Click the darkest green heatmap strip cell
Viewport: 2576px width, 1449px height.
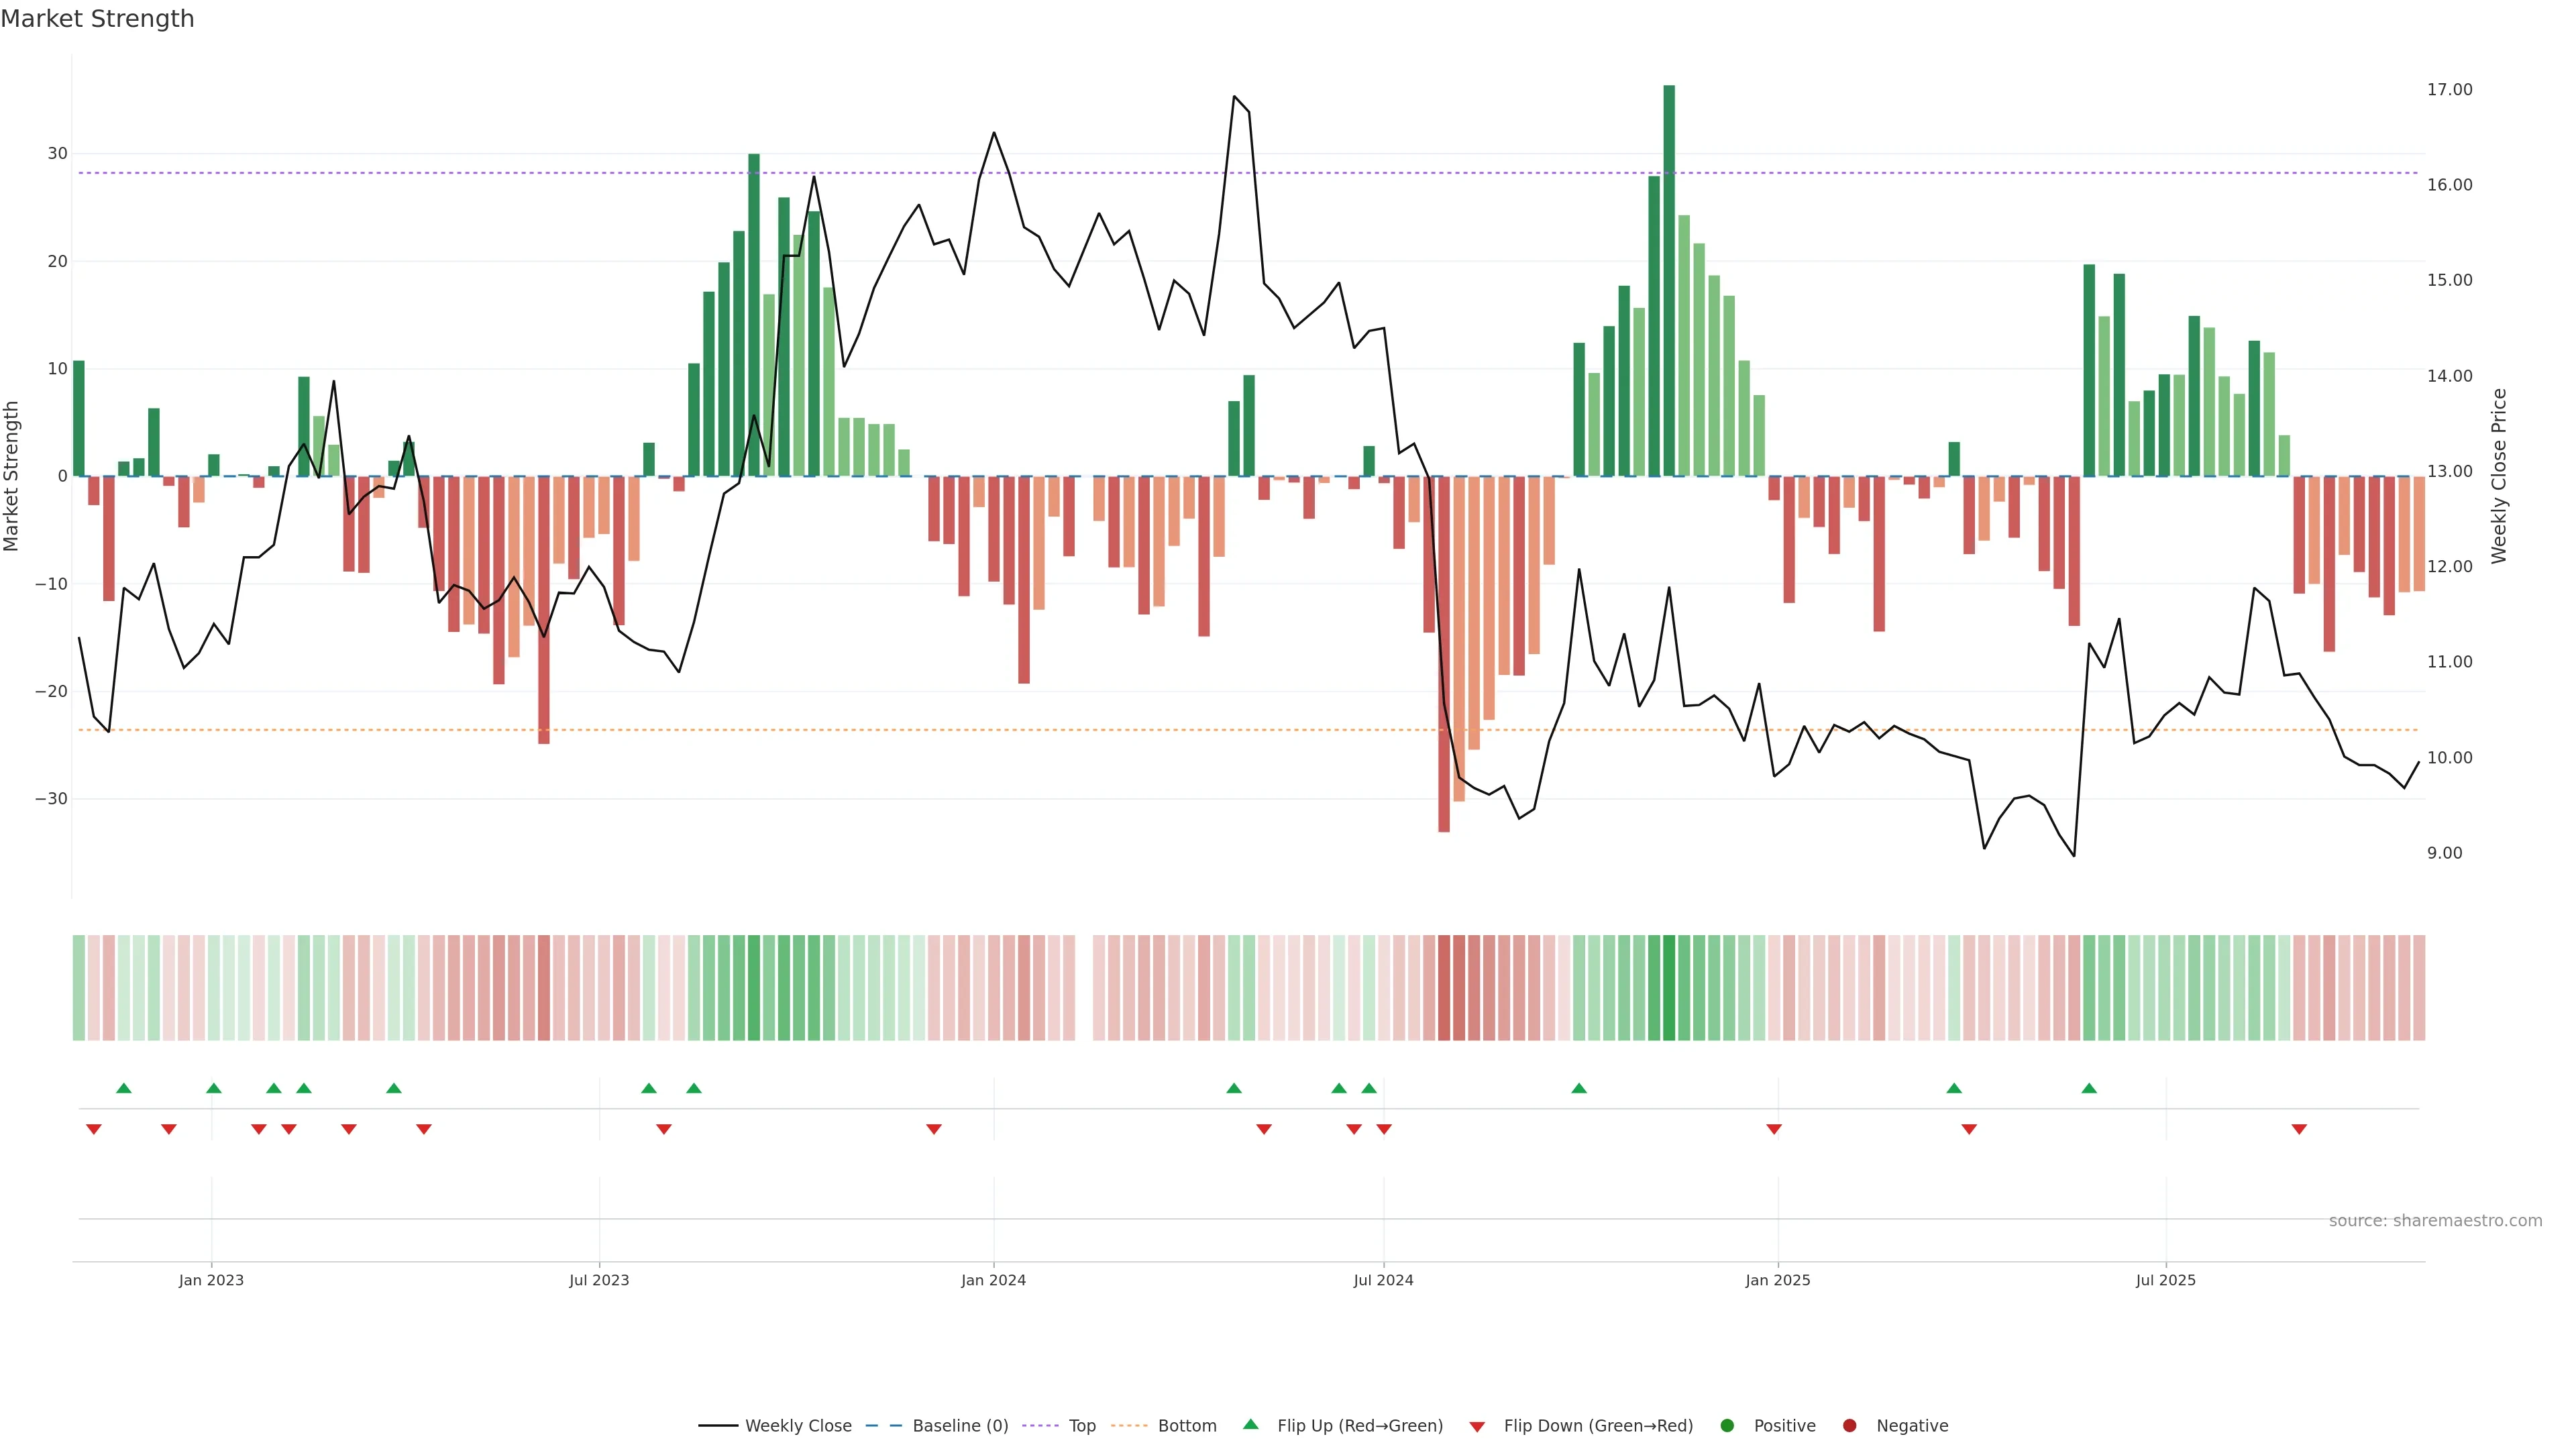tap(1669, 988)
